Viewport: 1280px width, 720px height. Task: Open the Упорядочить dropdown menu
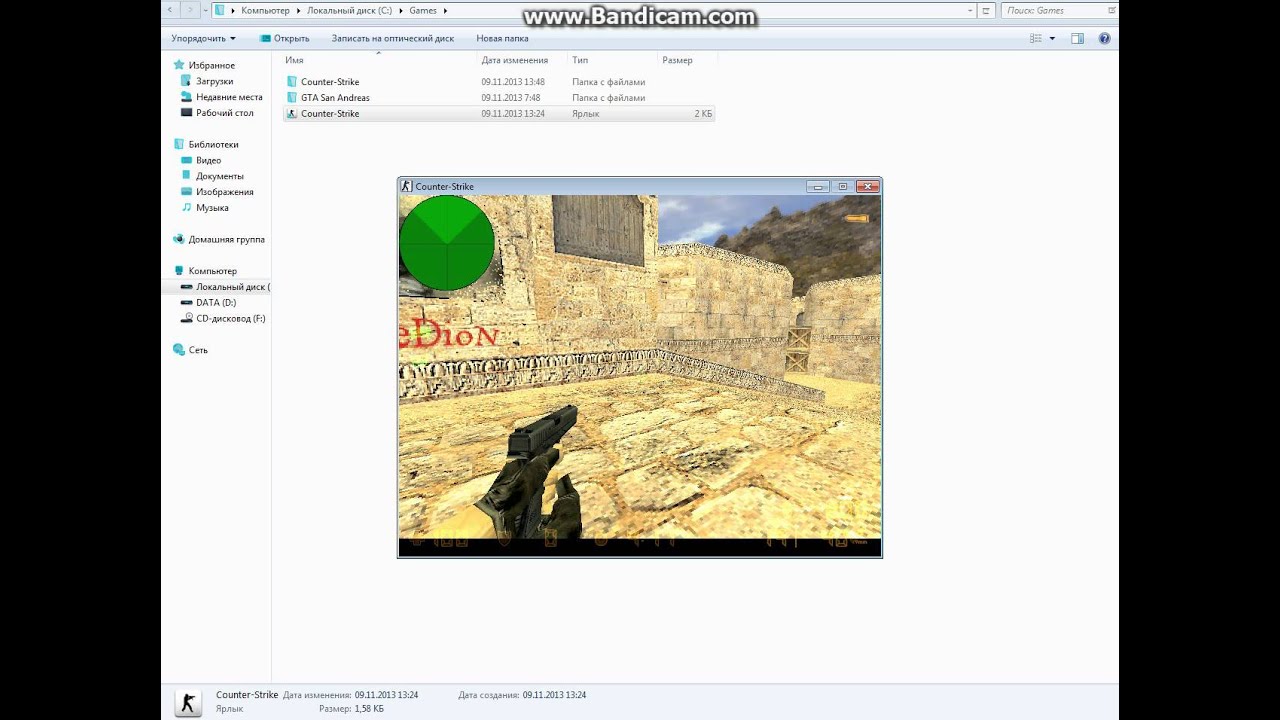click(204, 38)
